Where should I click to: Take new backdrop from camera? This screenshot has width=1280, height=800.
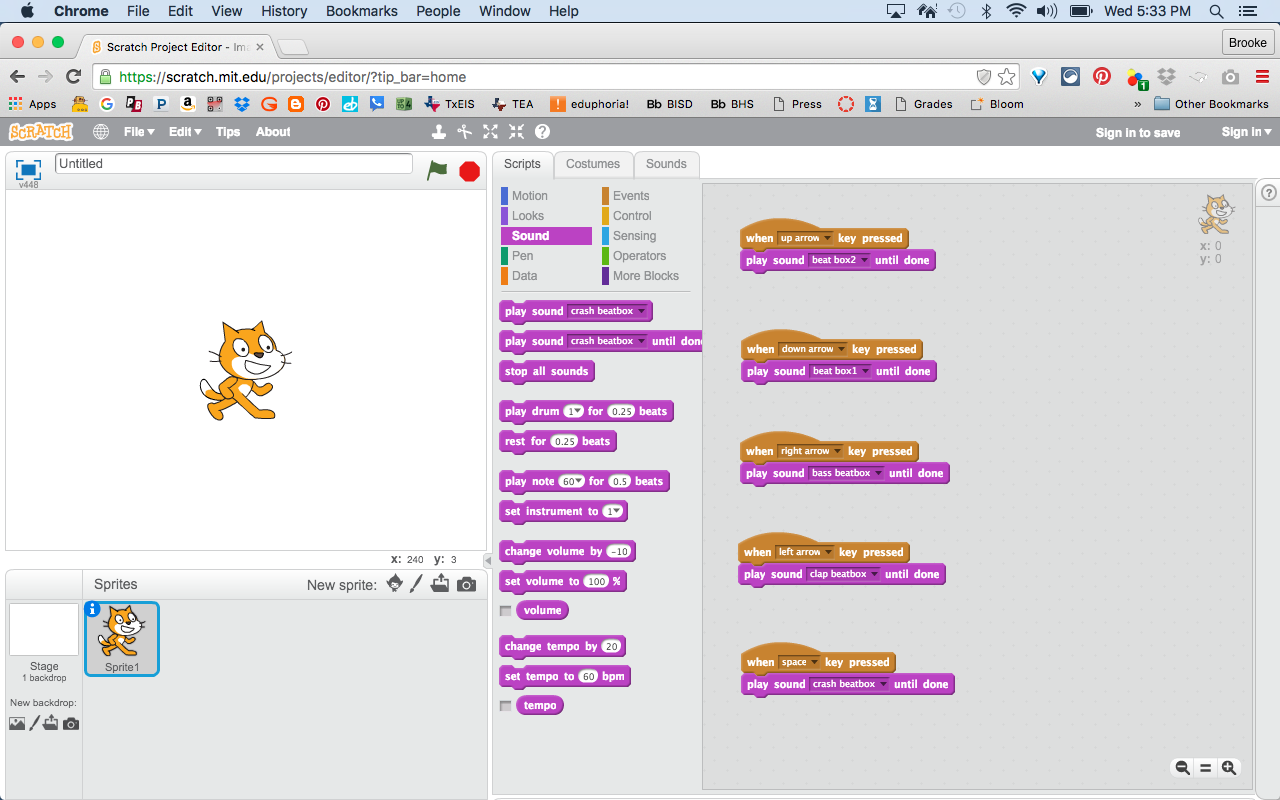(x=70, y=723)
